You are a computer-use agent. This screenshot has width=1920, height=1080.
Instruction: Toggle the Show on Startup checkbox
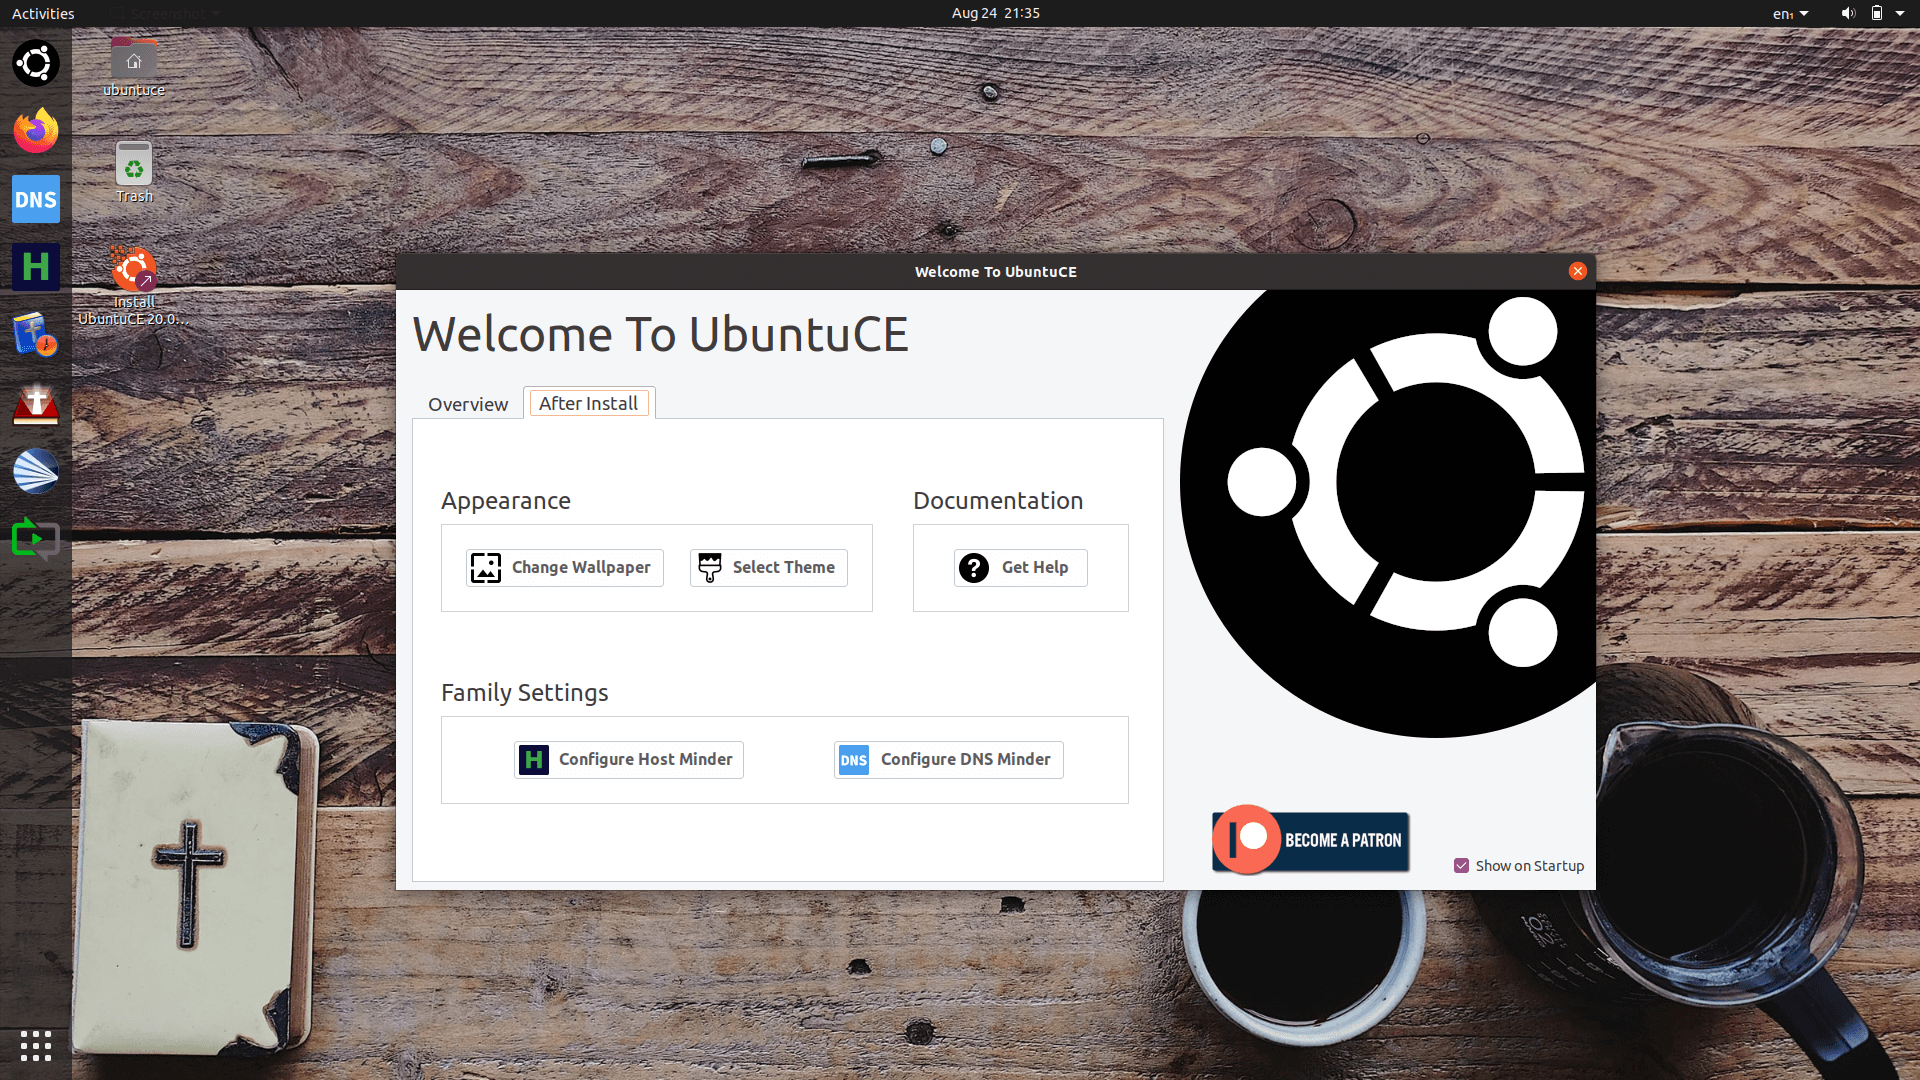click(1462, 866)
